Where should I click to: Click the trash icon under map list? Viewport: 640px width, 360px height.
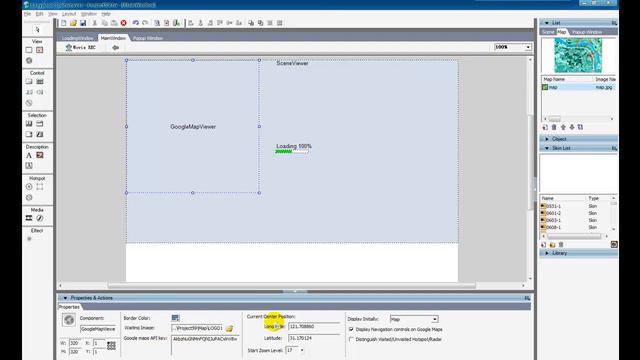pos(554,128)
